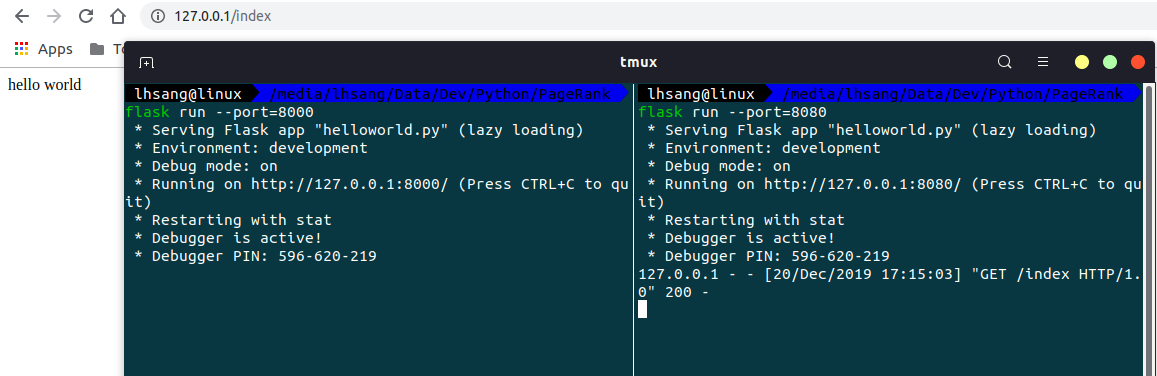The image size is (1157, 376).
Task: Click the cursor block in the right tmux pane
Action: click(x=643, y=310)
